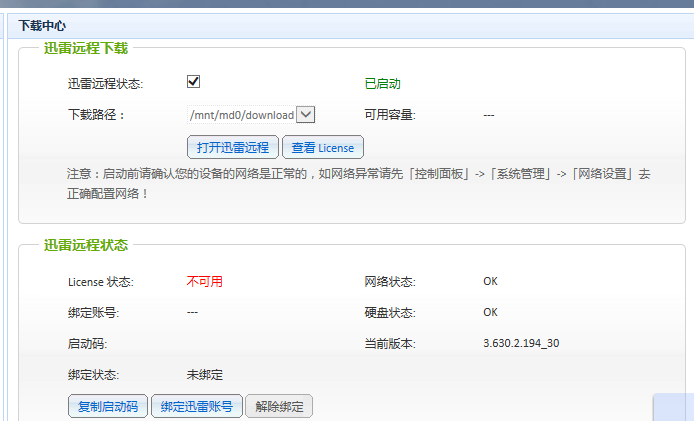694x421 pixels.
Task: Click the green 已启动 status text
Action: [x=382, y=83]
